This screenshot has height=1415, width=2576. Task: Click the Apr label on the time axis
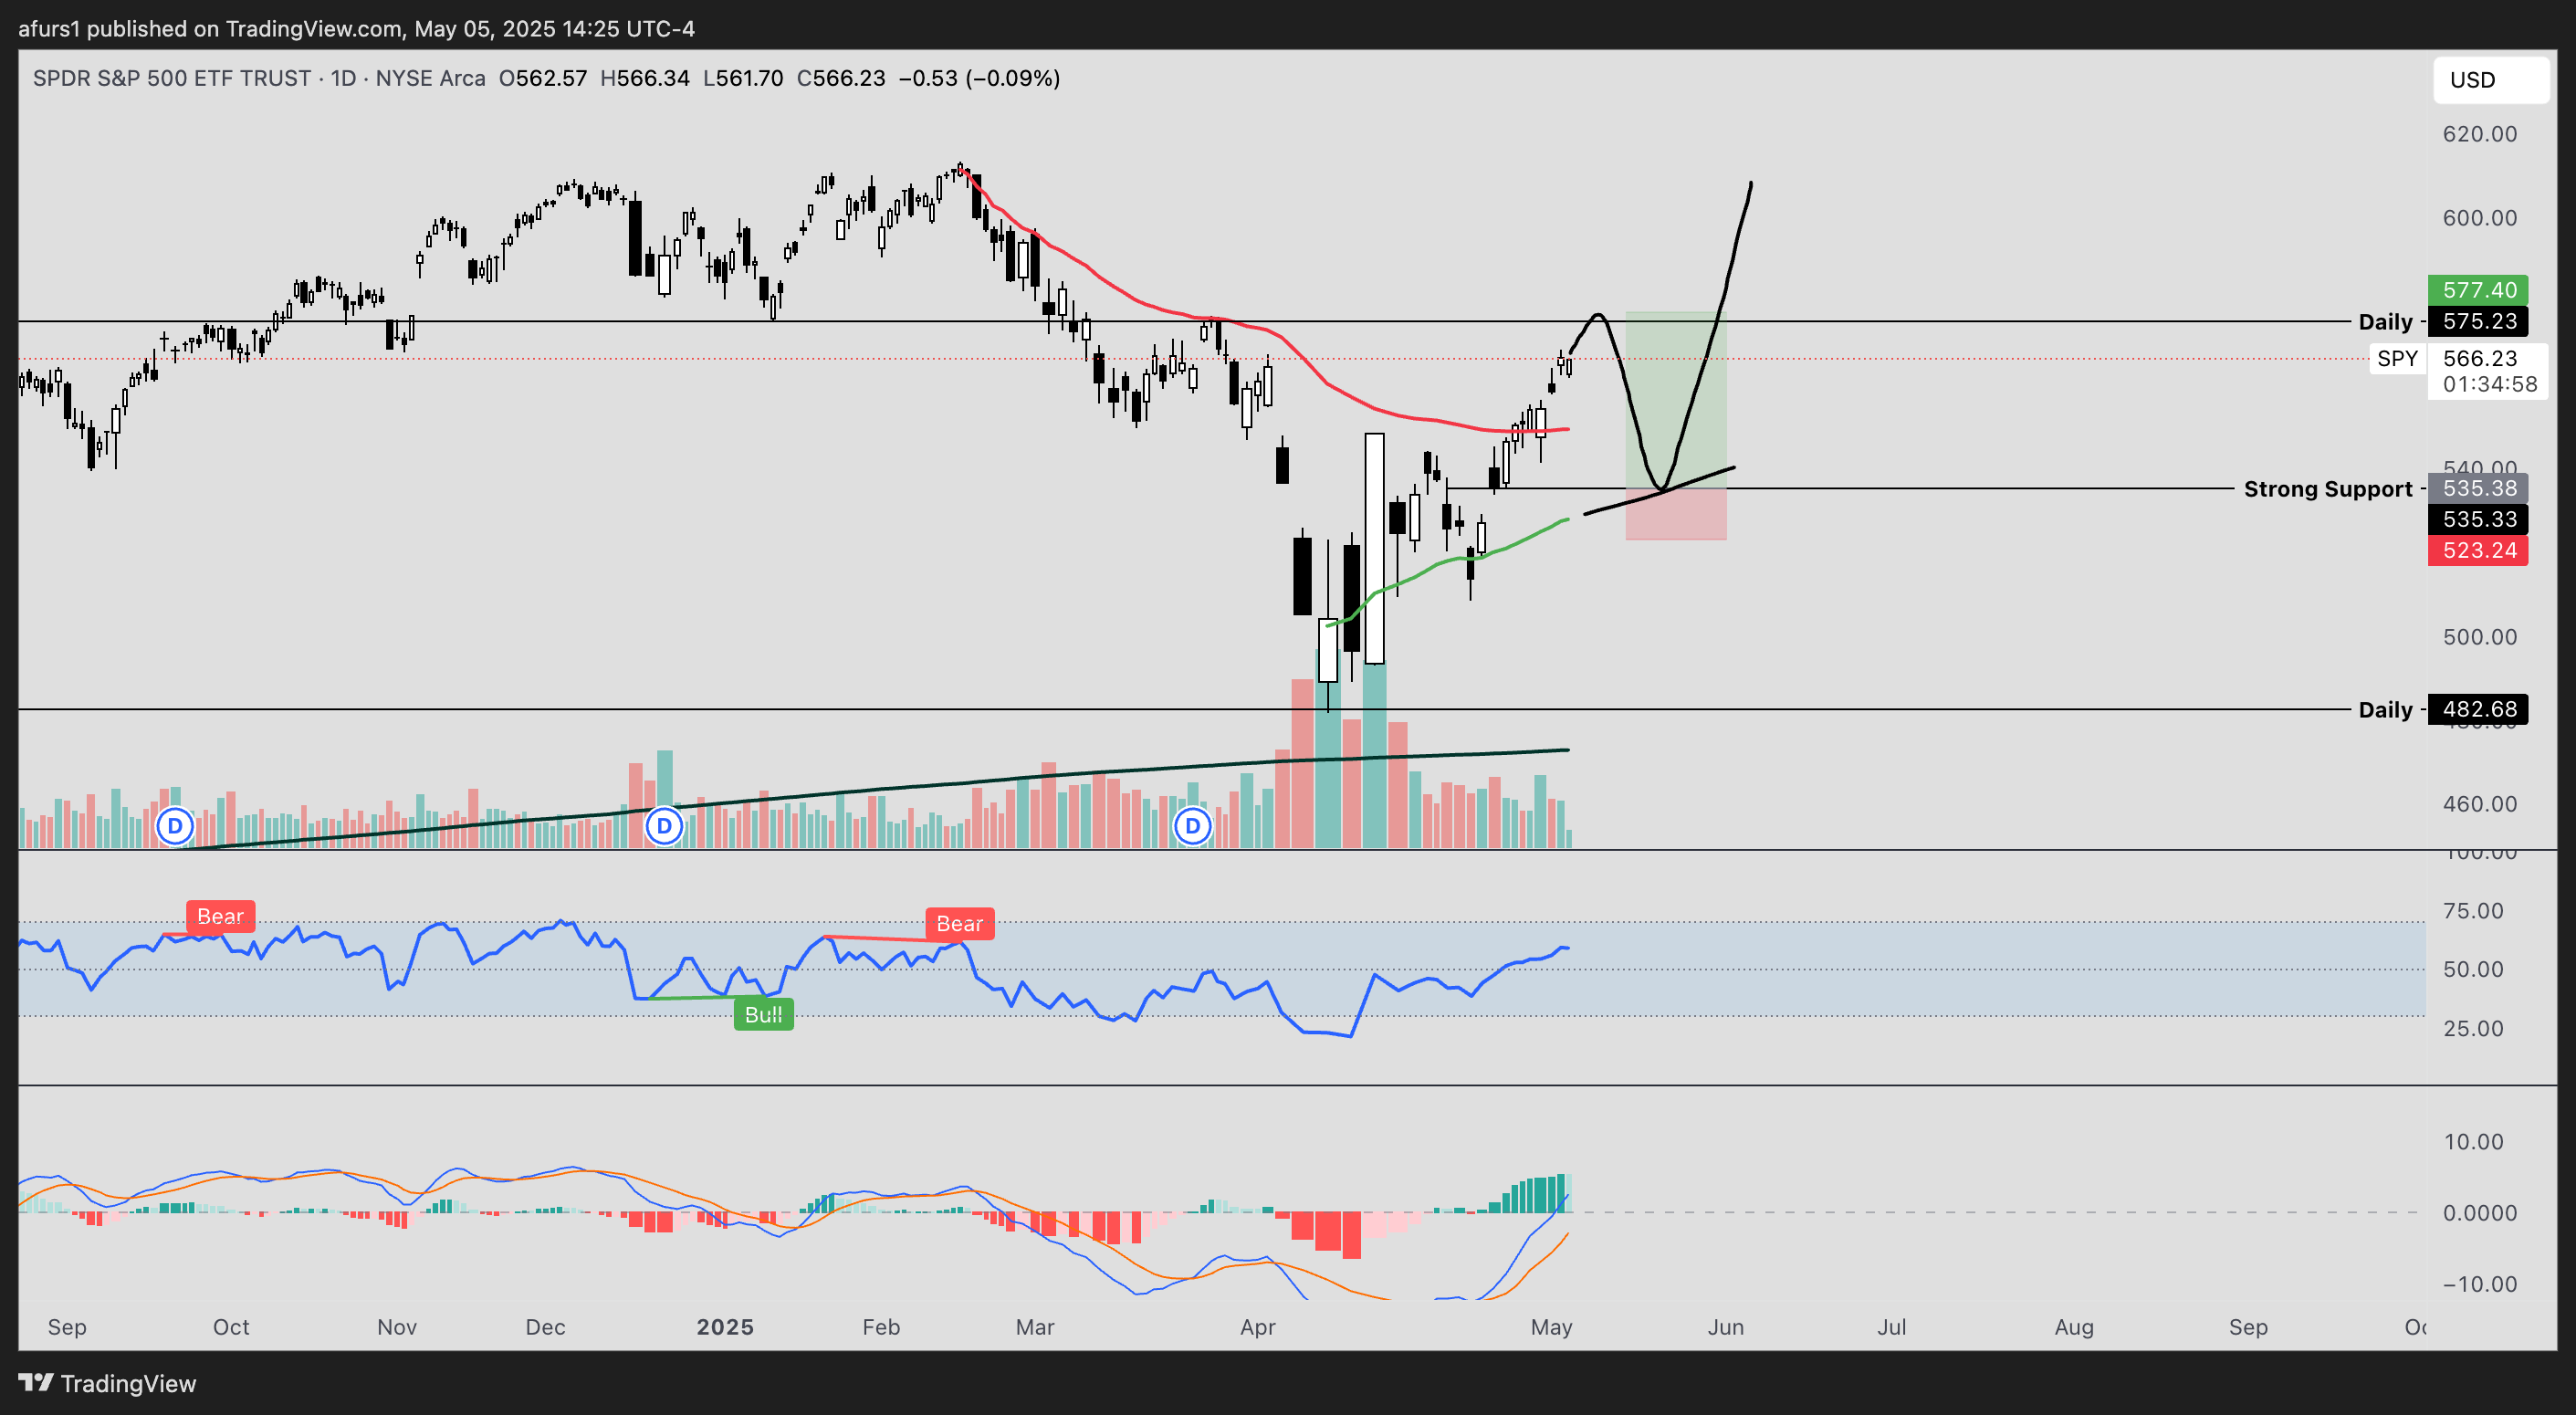click(1257, 1327)
